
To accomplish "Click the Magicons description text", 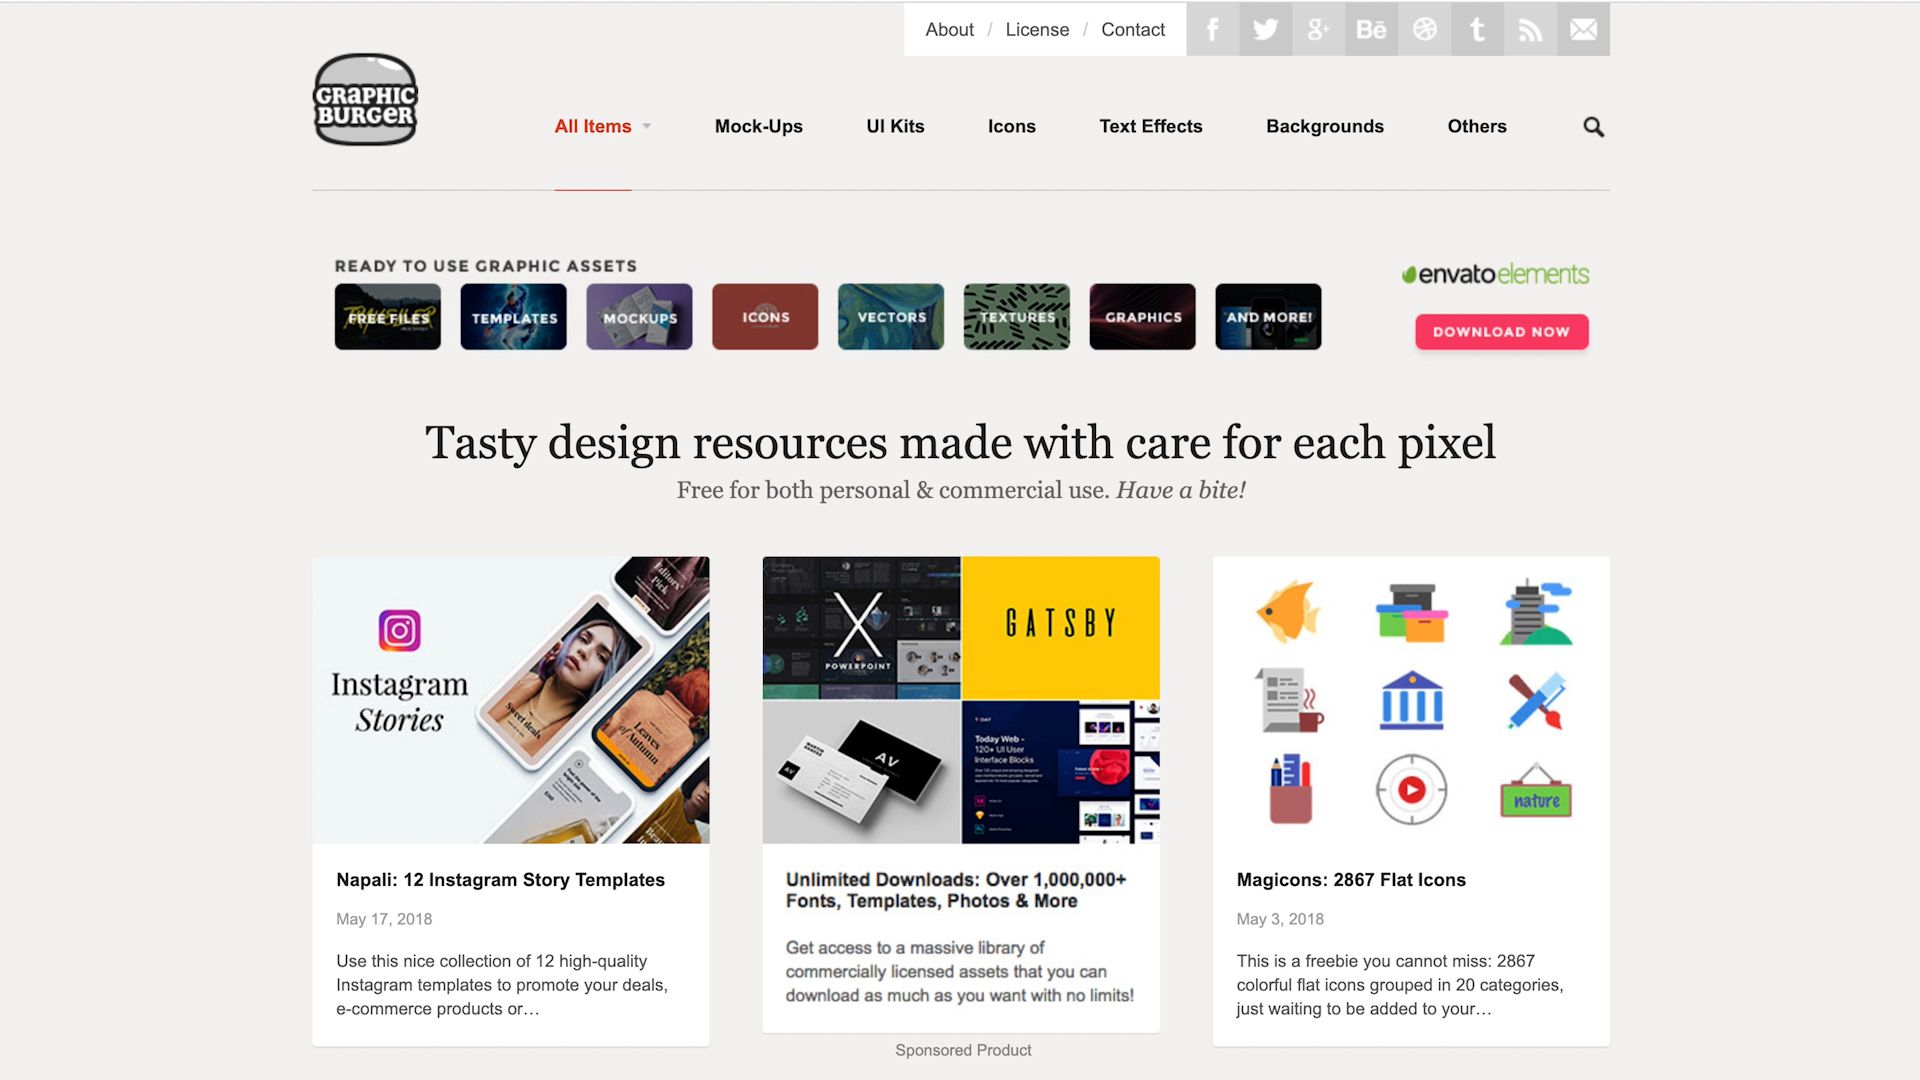I will tap(1400, 985).
